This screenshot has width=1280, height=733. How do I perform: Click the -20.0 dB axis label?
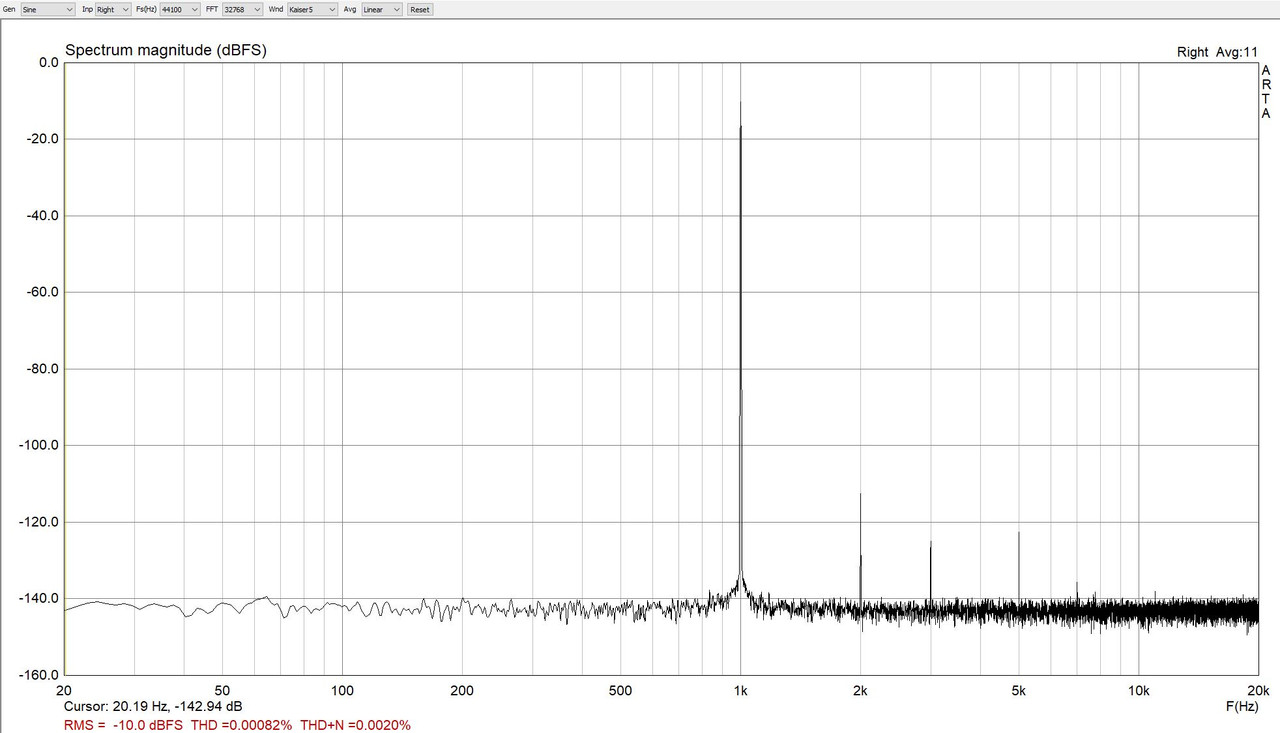pyautogui.click(x=40, y=139)
